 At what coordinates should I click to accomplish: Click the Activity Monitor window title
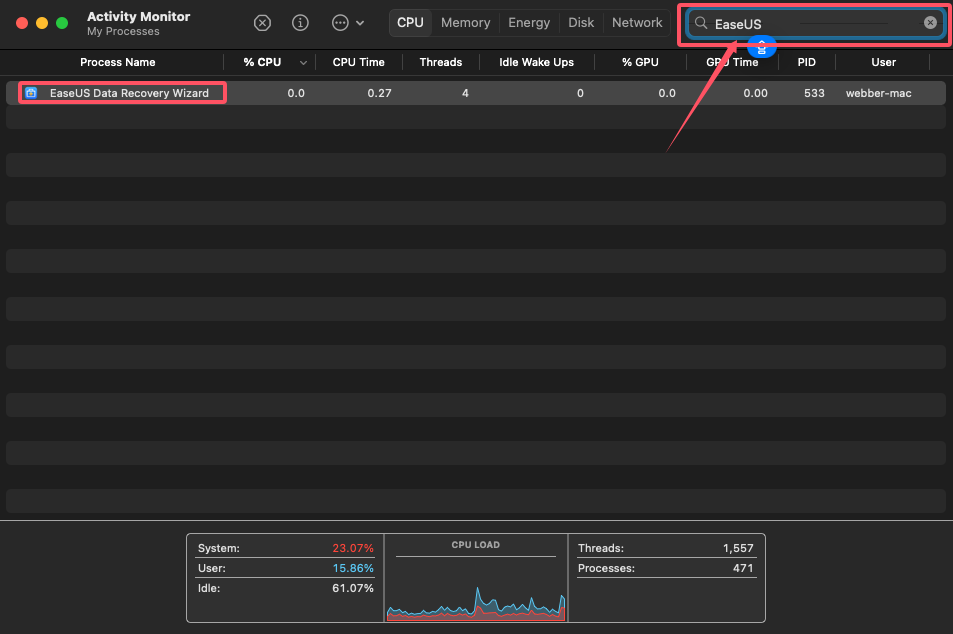tap(139, 16)
